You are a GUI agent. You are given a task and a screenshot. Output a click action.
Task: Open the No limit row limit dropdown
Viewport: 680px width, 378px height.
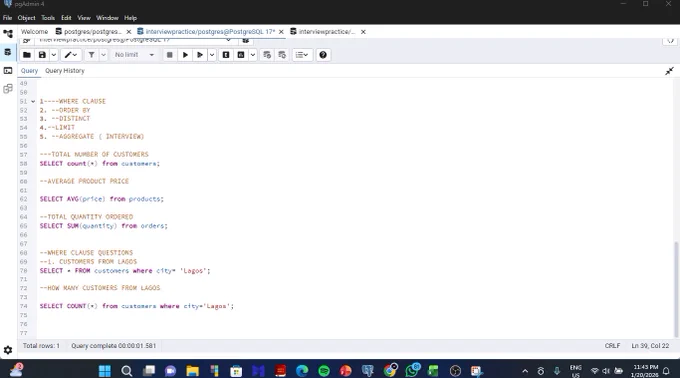coord(134,55)
